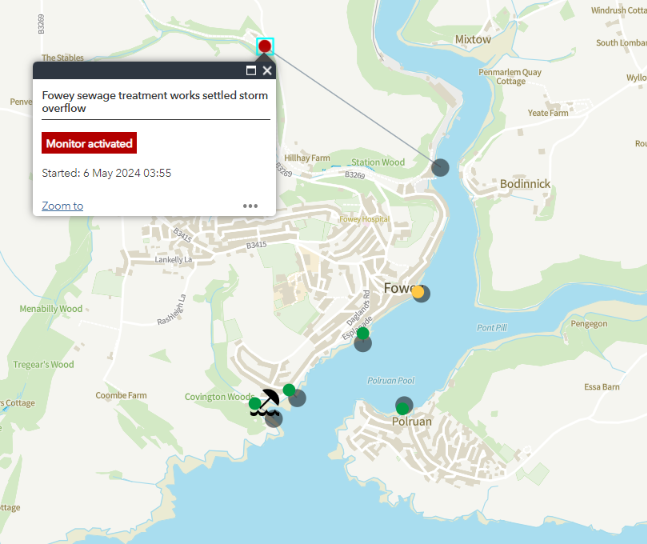Click the Monitor activated status badge
This screenshot has height=544, width=647.
point(89,143)
